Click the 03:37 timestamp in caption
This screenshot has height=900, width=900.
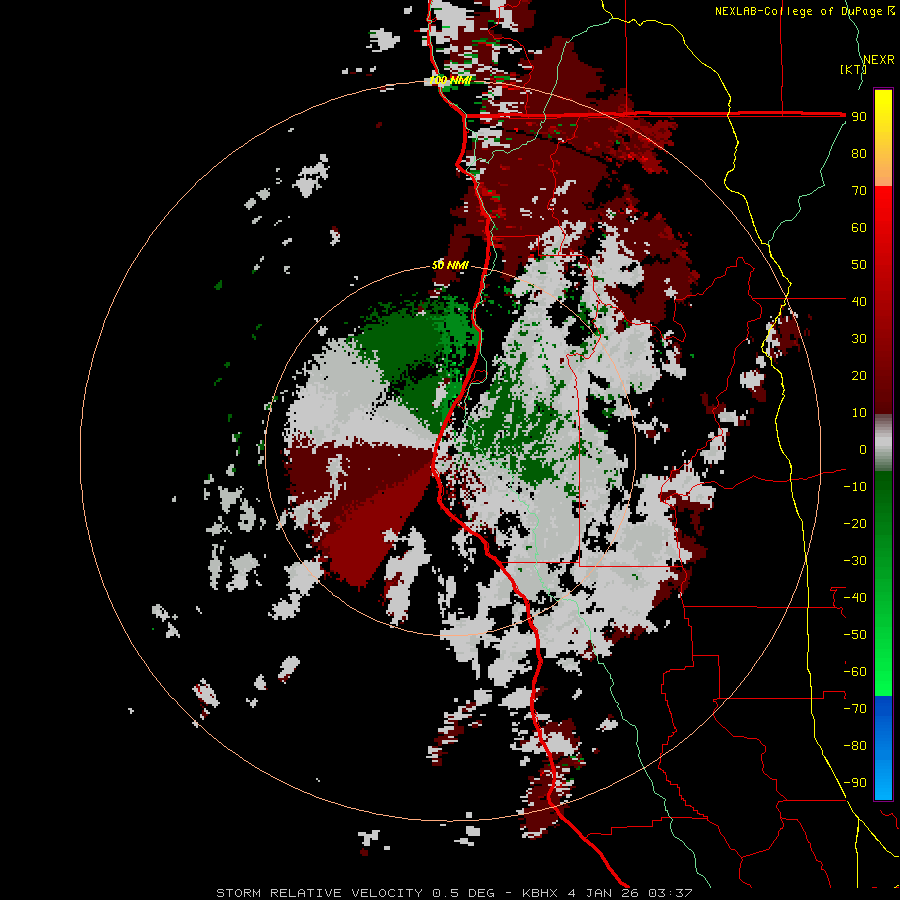click(670, 893)
